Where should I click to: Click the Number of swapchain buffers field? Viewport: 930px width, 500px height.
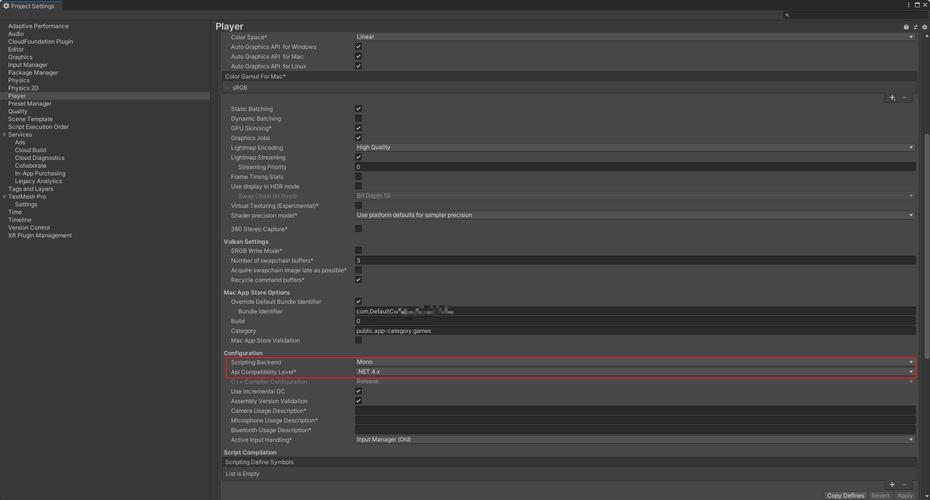point(635,260)
